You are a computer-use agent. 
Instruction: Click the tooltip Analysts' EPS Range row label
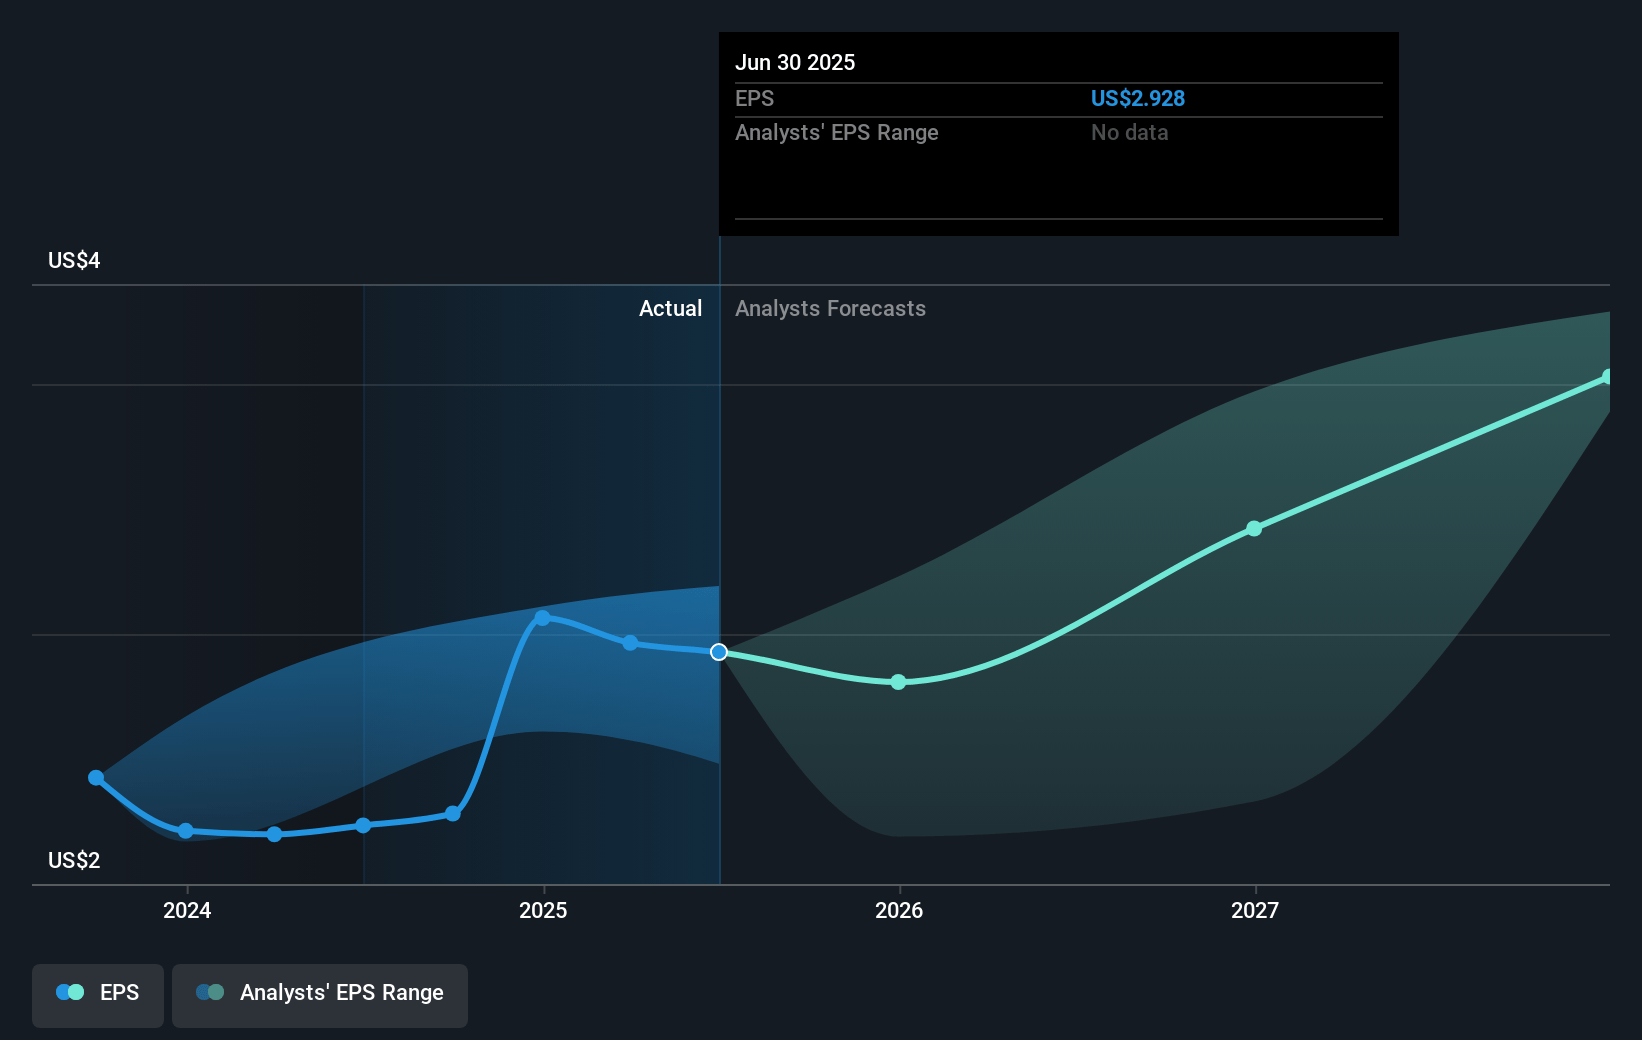[x=837, y=132]
